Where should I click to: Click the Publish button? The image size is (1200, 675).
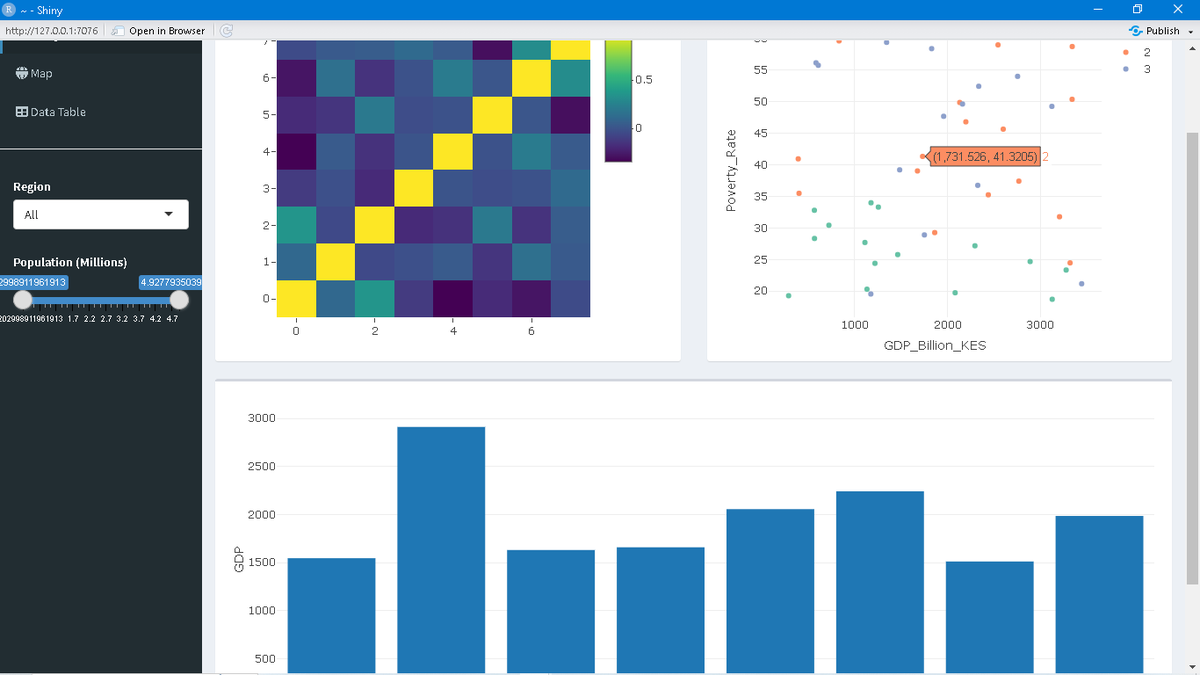coord(1154,31)
